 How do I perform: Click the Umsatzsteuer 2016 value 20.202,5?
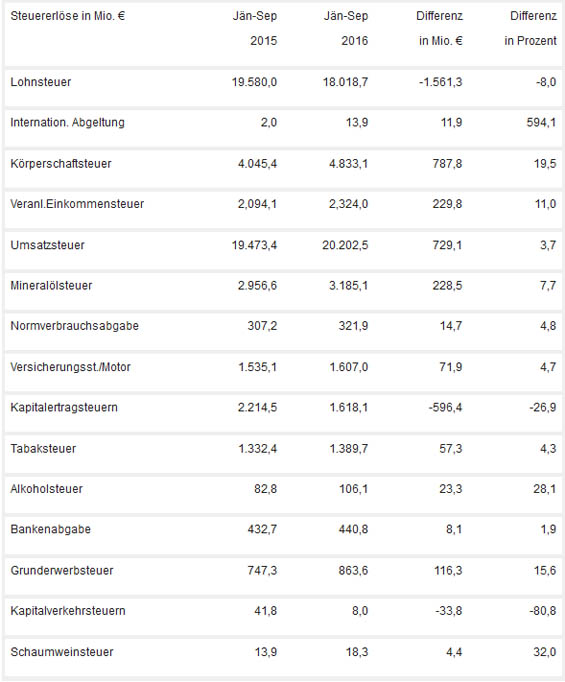345,245
